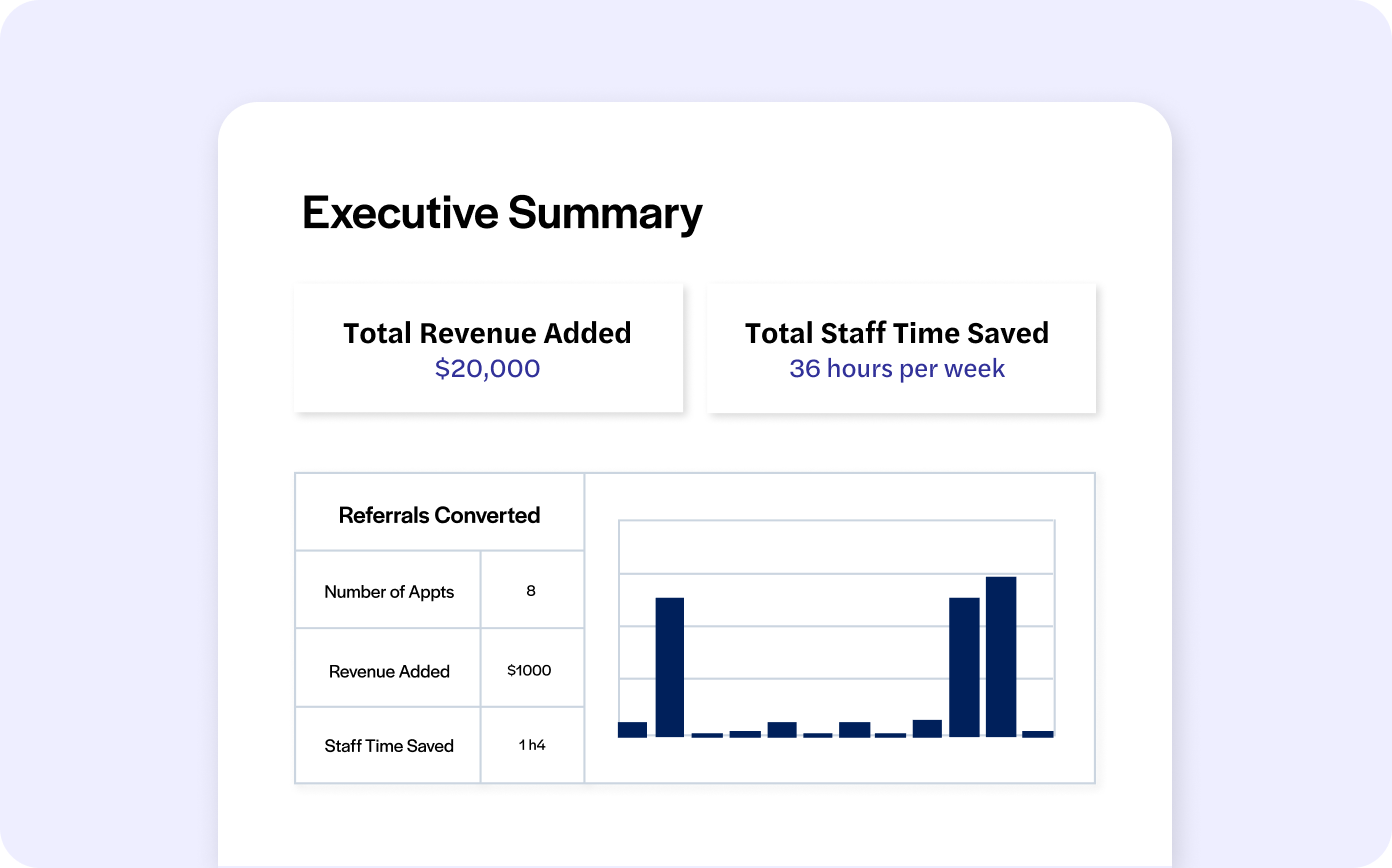This screenshot has width=1392, height=868.
Task: Select the Revenue Added row label
Action: click(x=389, y=671)
